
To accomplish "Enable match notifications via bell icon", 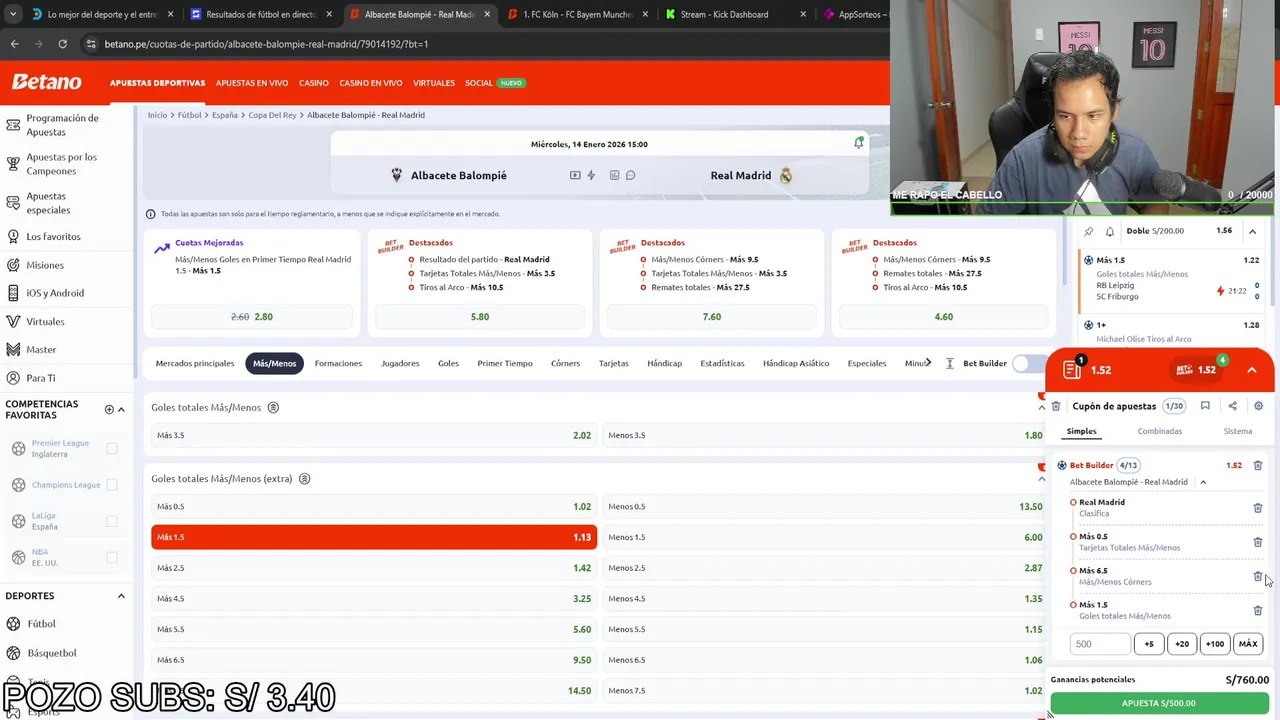I will tap(858, 143).
